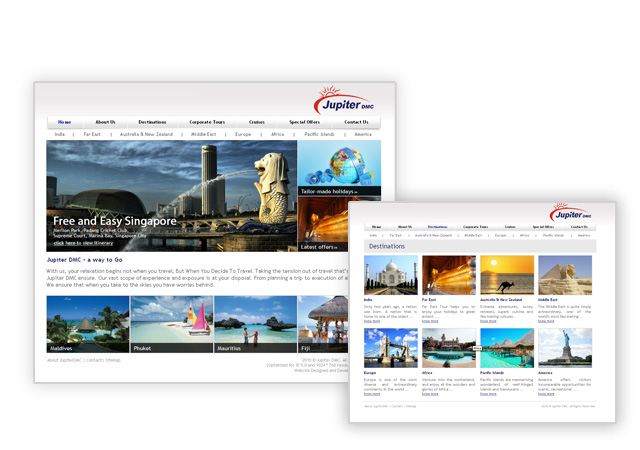Image resolution: width=640 pixels, height=450 pixels.
Task: Click 'know more' under Australia & New Zealand
Action: (x=488, y=321)
